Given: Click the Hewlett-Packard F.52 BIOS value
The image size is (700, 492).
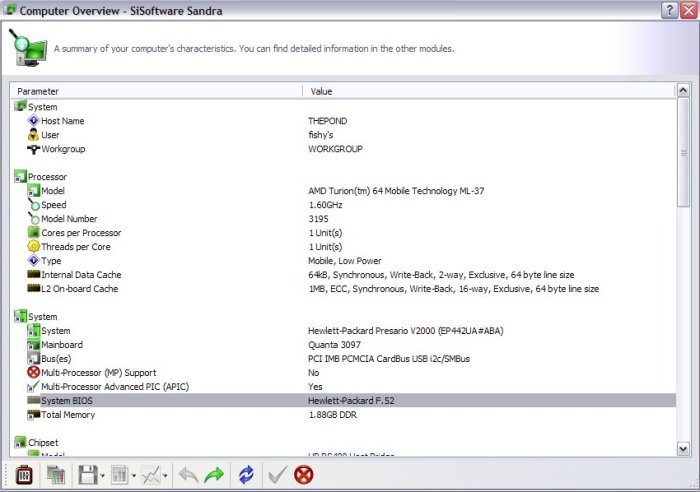Looking at the screenshot, I should click(x=351, y=400).
